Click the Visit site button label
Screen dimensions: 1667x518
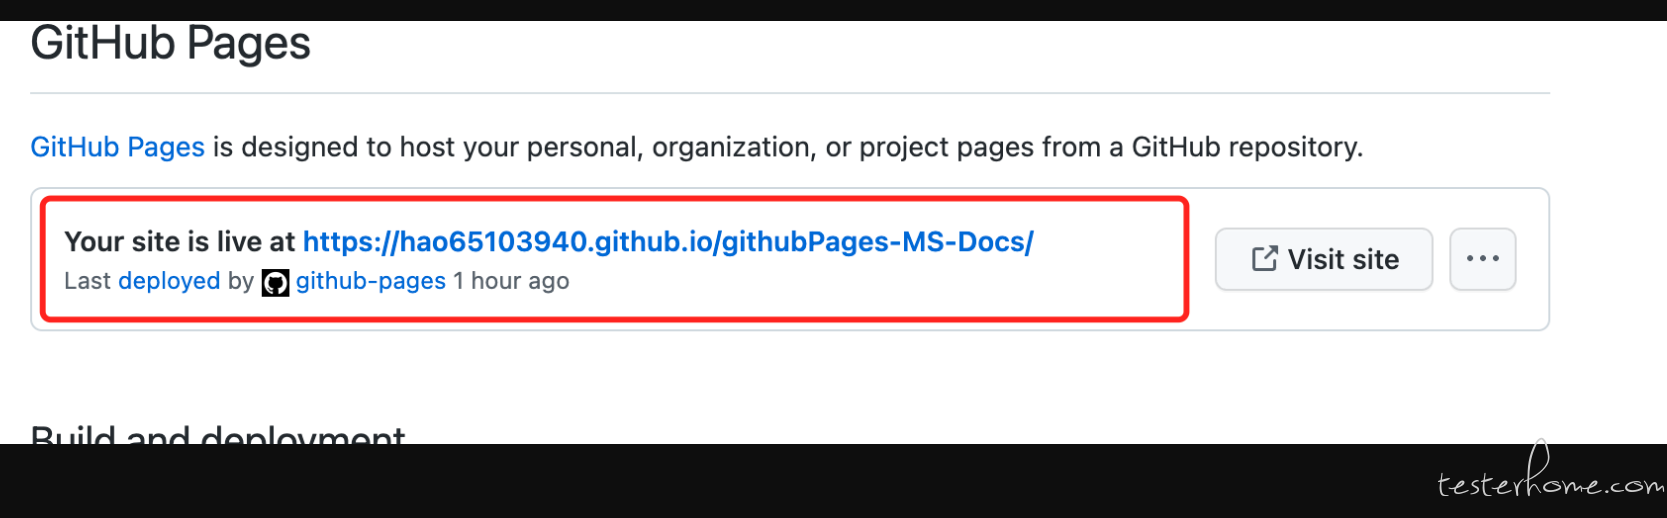click(x=1343, y=259)
